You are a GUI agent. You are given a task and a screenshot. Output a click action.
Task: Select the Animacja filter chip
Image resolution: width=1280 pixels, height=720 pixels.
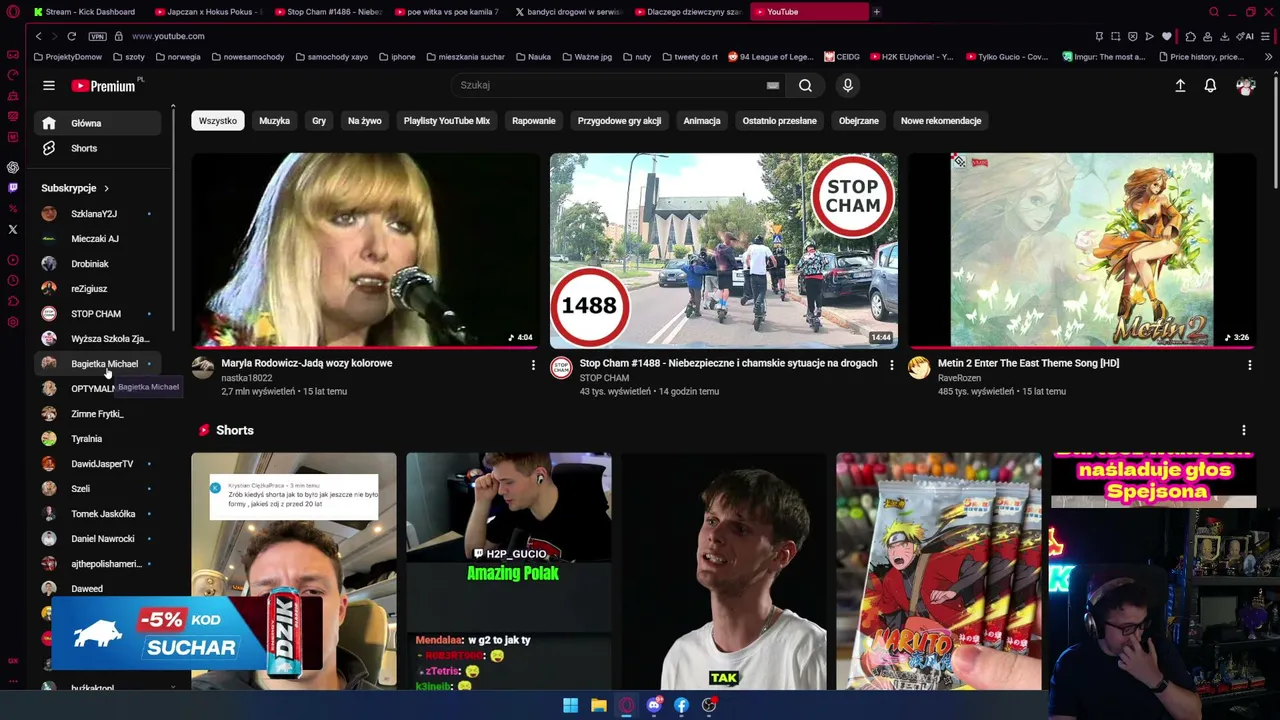702,121
